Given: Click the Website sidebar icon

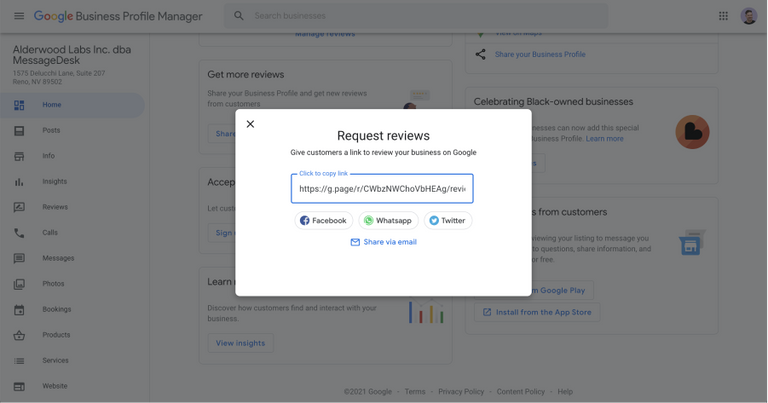Looking at the screenshot, I should pos(19,386).
